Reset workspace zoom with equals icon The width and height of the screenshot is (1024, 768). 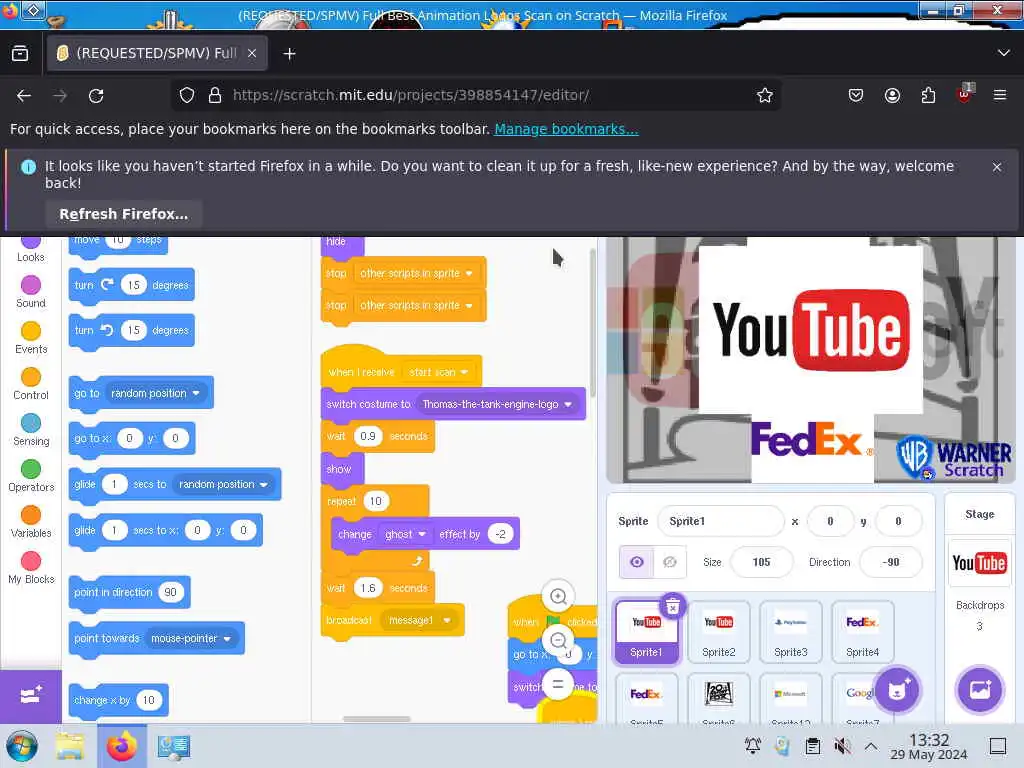click(x=558, y=684)
